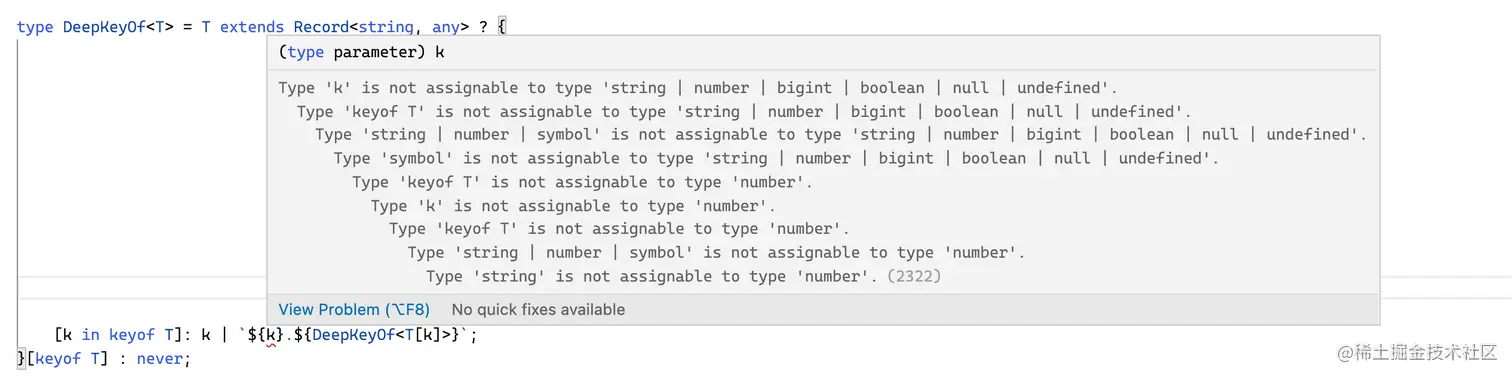Click the opening brace ending the first line
Image resolution: width=1512 pixels, height=377 pixels.
pyautogui.click(x=502, y=27)
